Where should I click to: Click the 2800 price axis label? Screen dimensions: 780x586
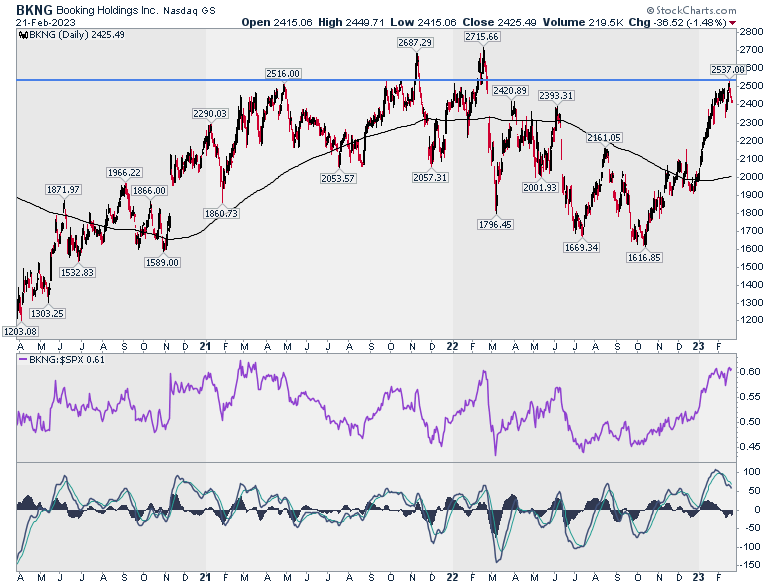pos(751,32)
